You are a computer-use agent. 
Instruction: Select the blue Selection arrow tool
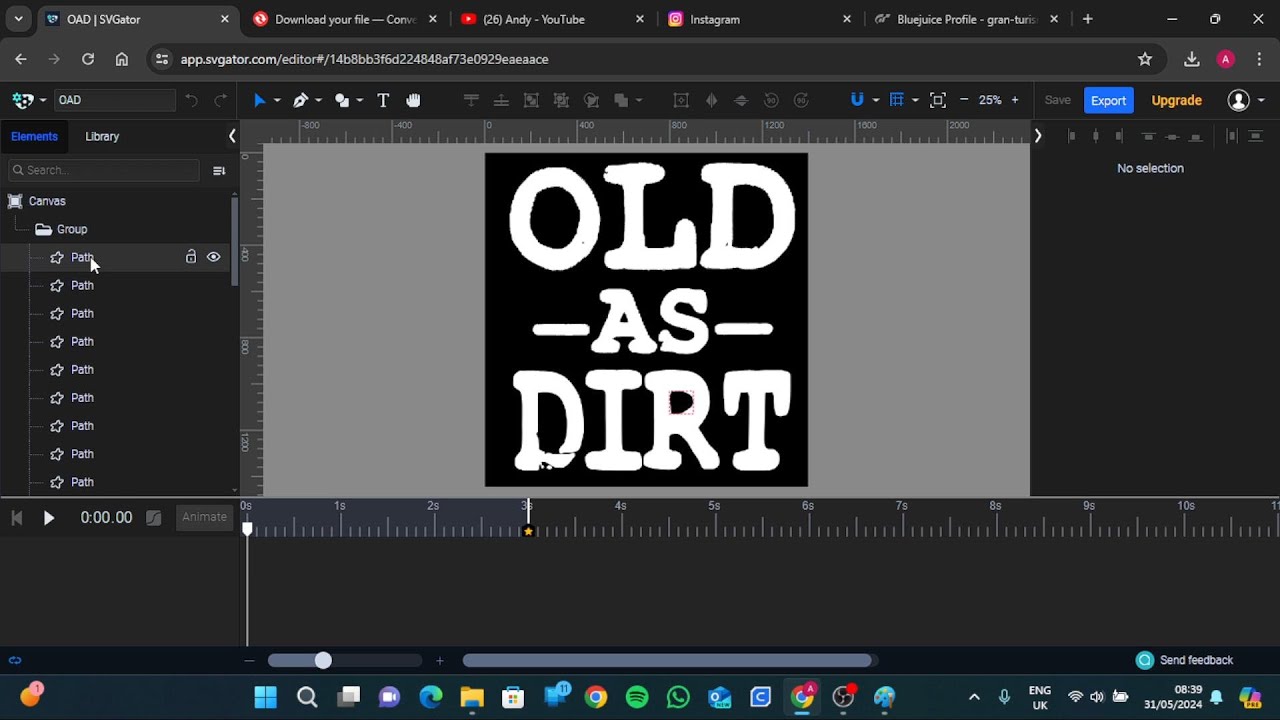(259, 100)
